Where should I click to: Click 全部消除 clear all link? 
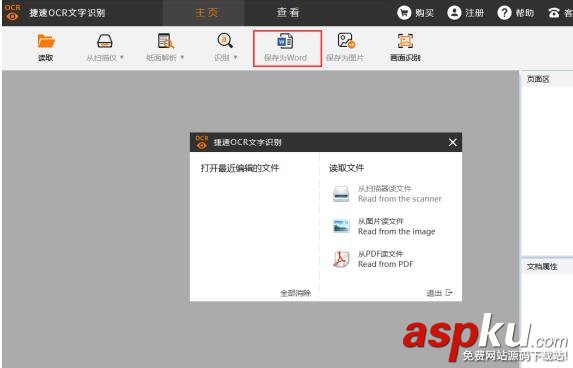(x=295, y=293)
